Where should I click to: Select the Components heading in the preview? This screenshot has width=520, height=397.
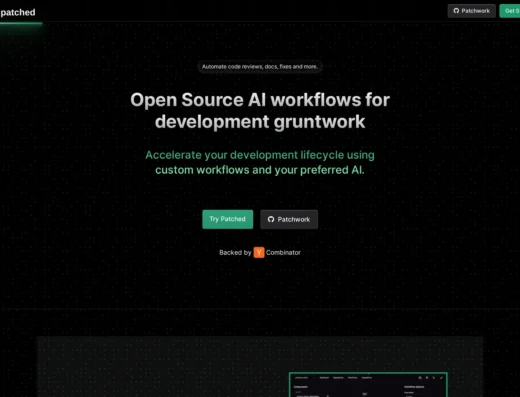pyautogui.click(x=301, y=387)
